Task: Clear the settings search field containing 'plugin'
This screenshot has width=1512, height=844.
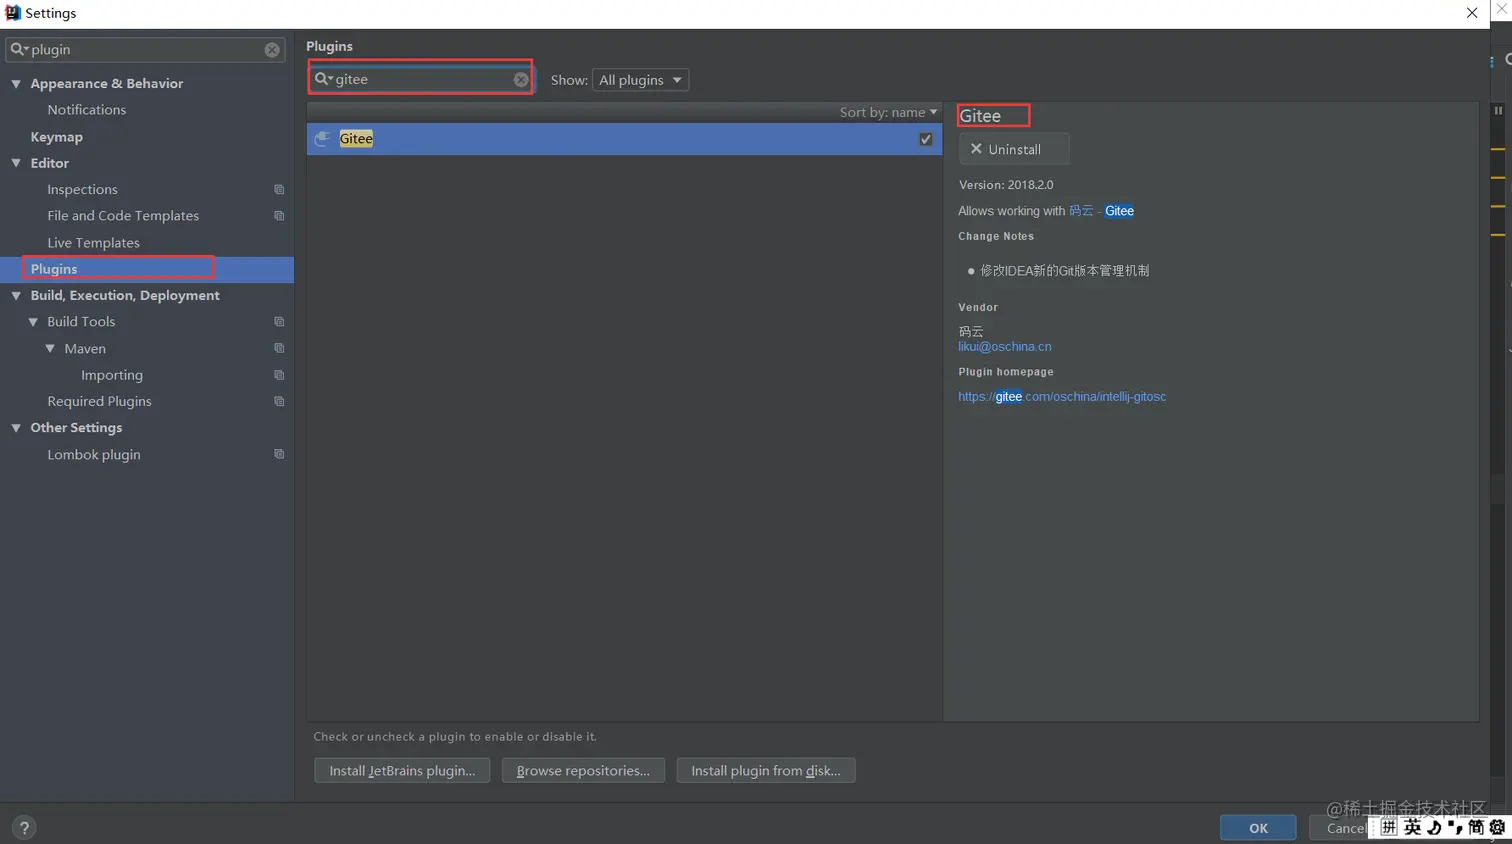Action: [272, 50]
